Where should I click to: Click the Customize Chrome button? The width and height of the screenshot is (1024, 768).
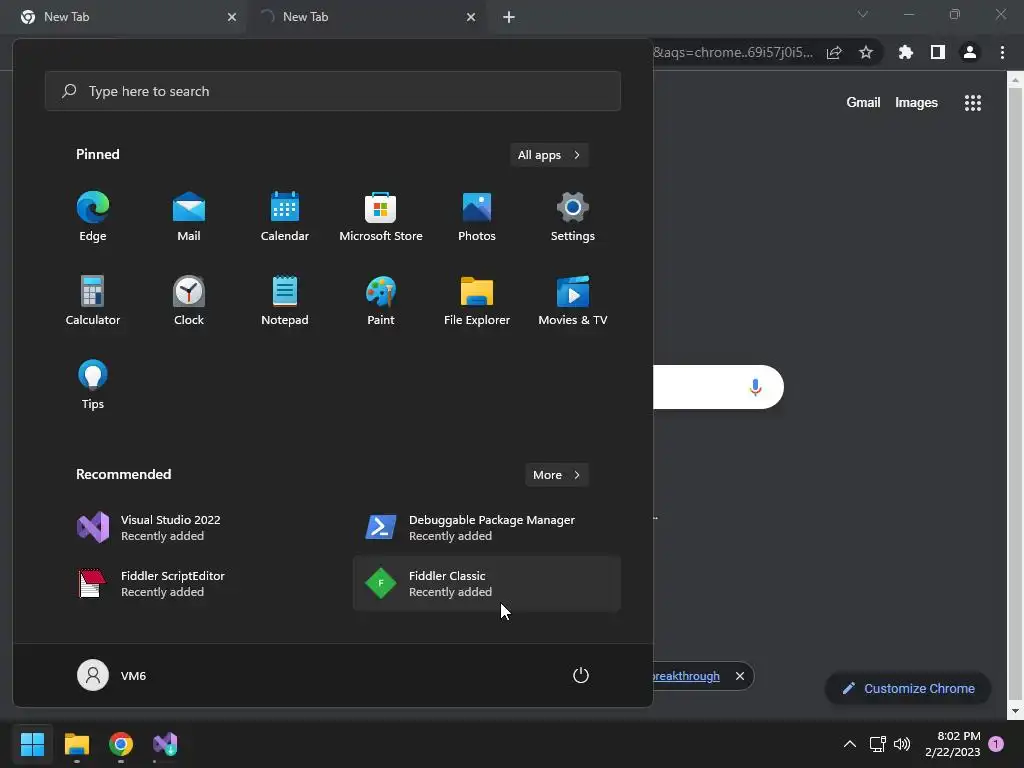click(908, 688)
